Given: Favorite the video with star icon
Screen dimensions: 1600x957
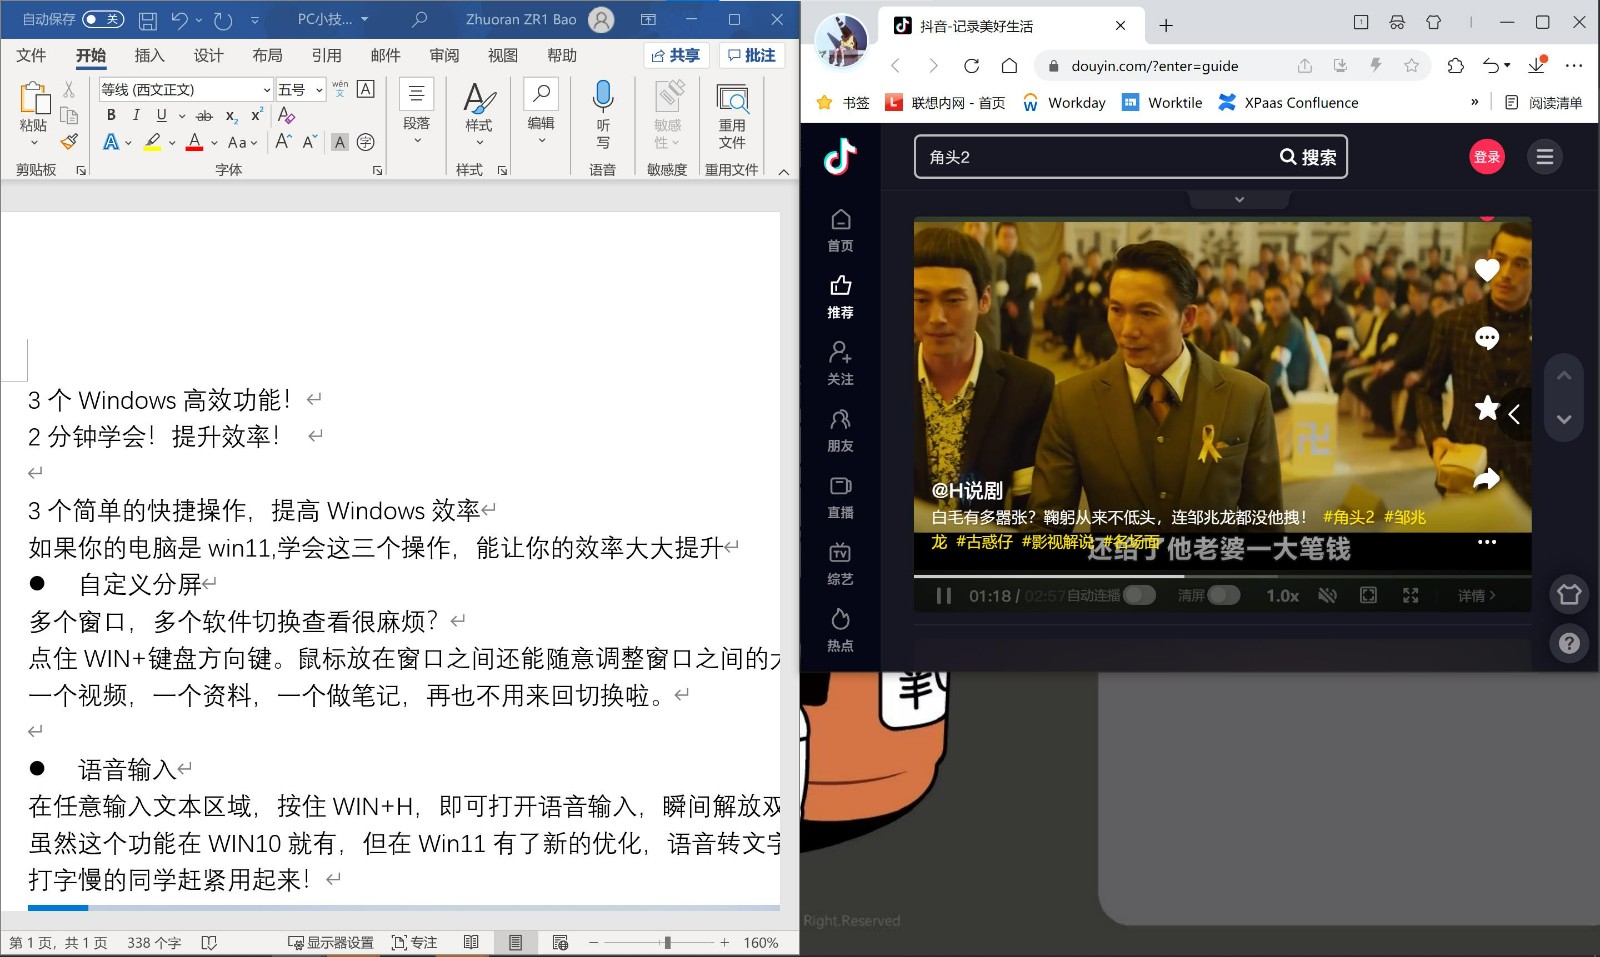Looking at the screenshot, I should coord(1487,407).
